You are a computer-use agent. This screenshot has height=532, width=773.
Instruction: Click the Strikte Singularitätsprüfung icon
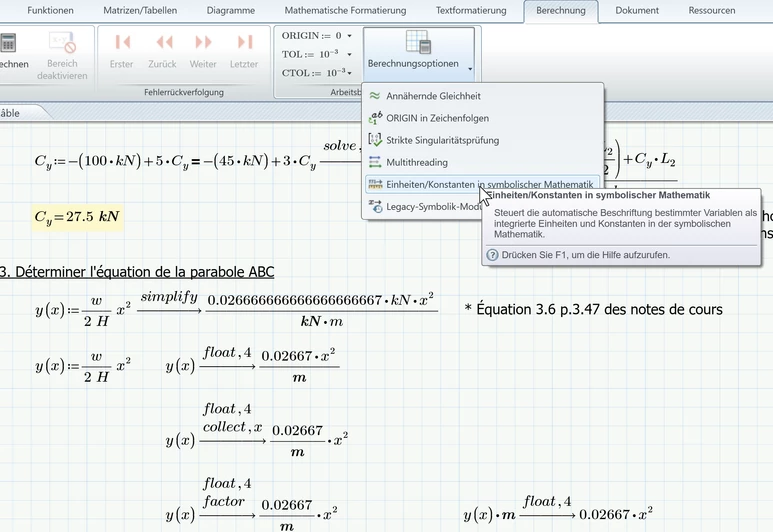tap(375, 140)
